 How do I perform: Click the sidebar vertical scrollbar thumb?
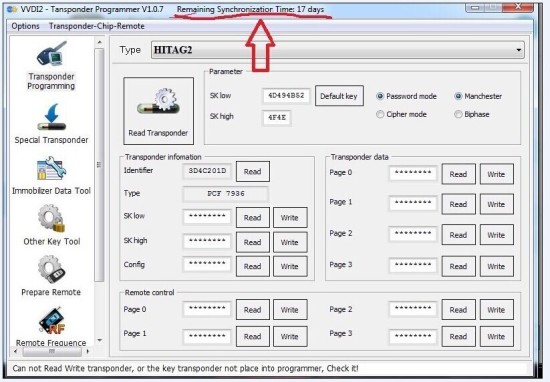click(x=100, y=165)
